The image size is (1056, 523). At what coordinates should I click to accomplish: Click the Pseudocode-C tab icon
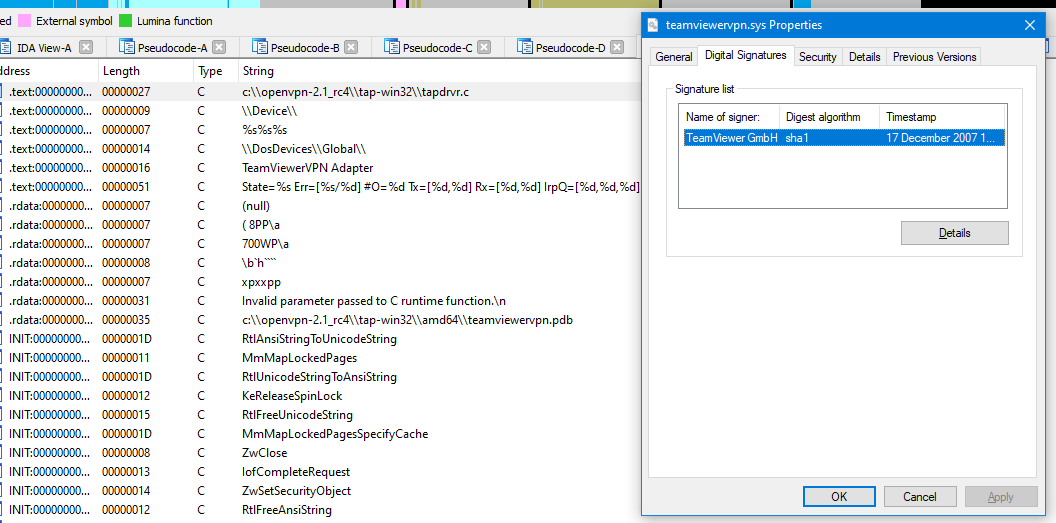[392, 47]
